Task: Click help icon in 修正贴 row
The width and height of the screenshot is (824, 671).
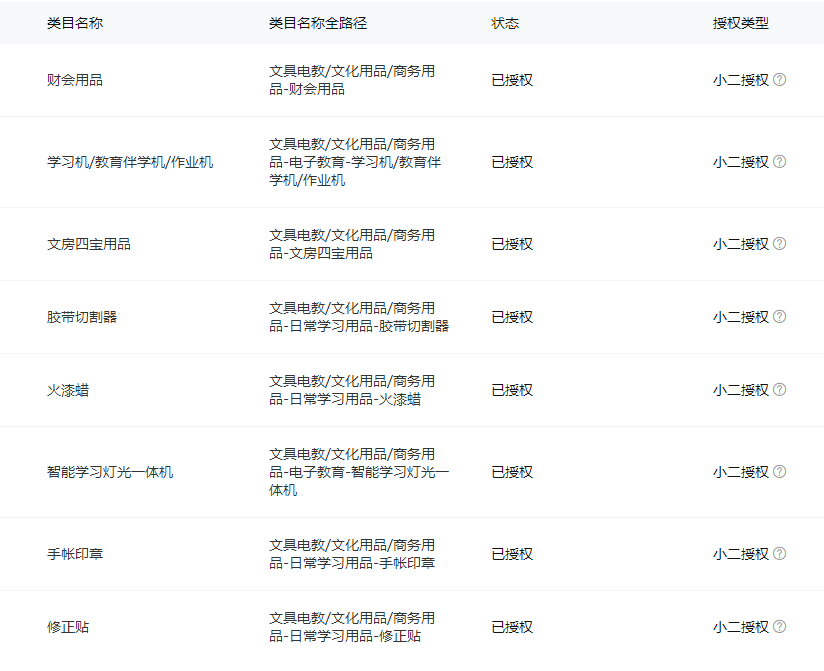Action: (x=780, y=627)
